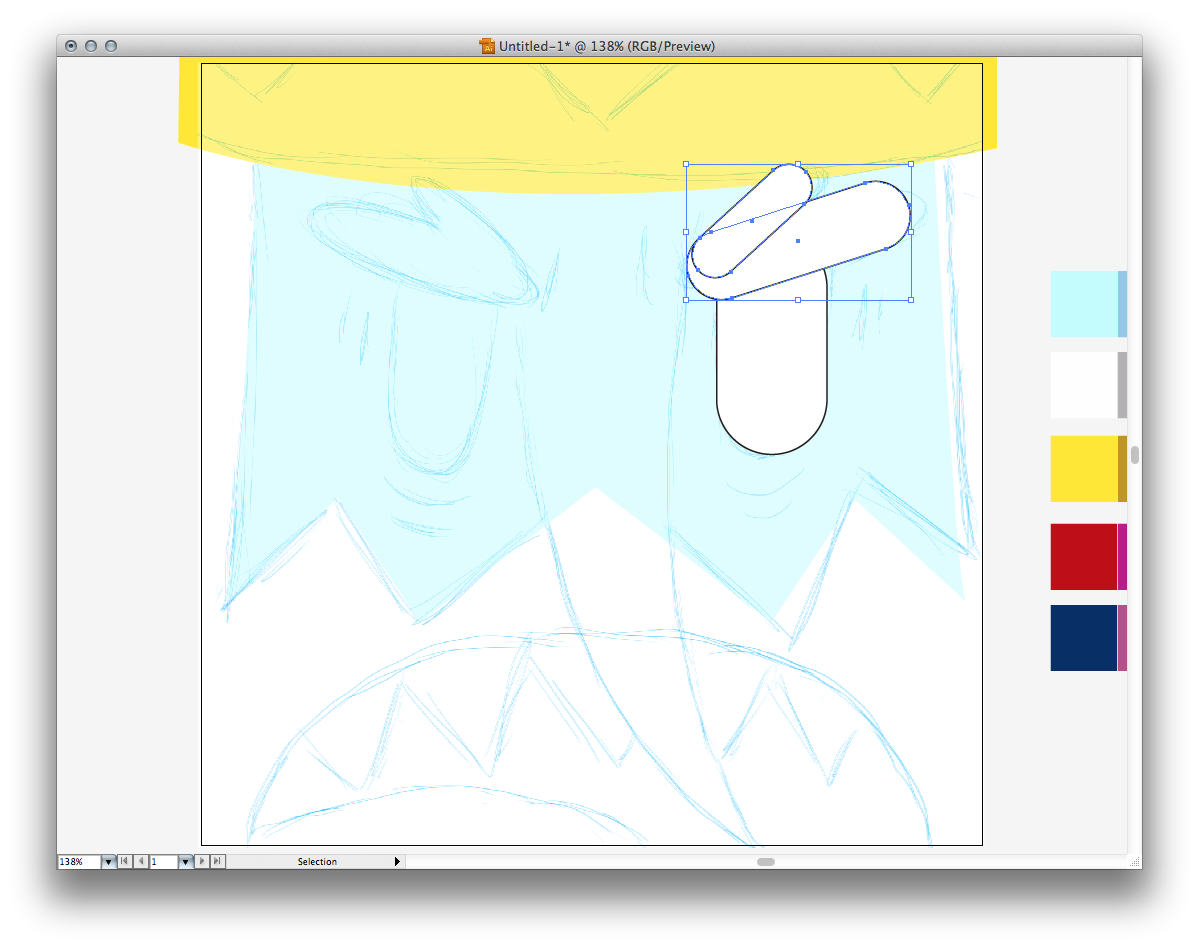Pick the navy blue color swatch
The image size is (1199, 948).
point(1083,638)
